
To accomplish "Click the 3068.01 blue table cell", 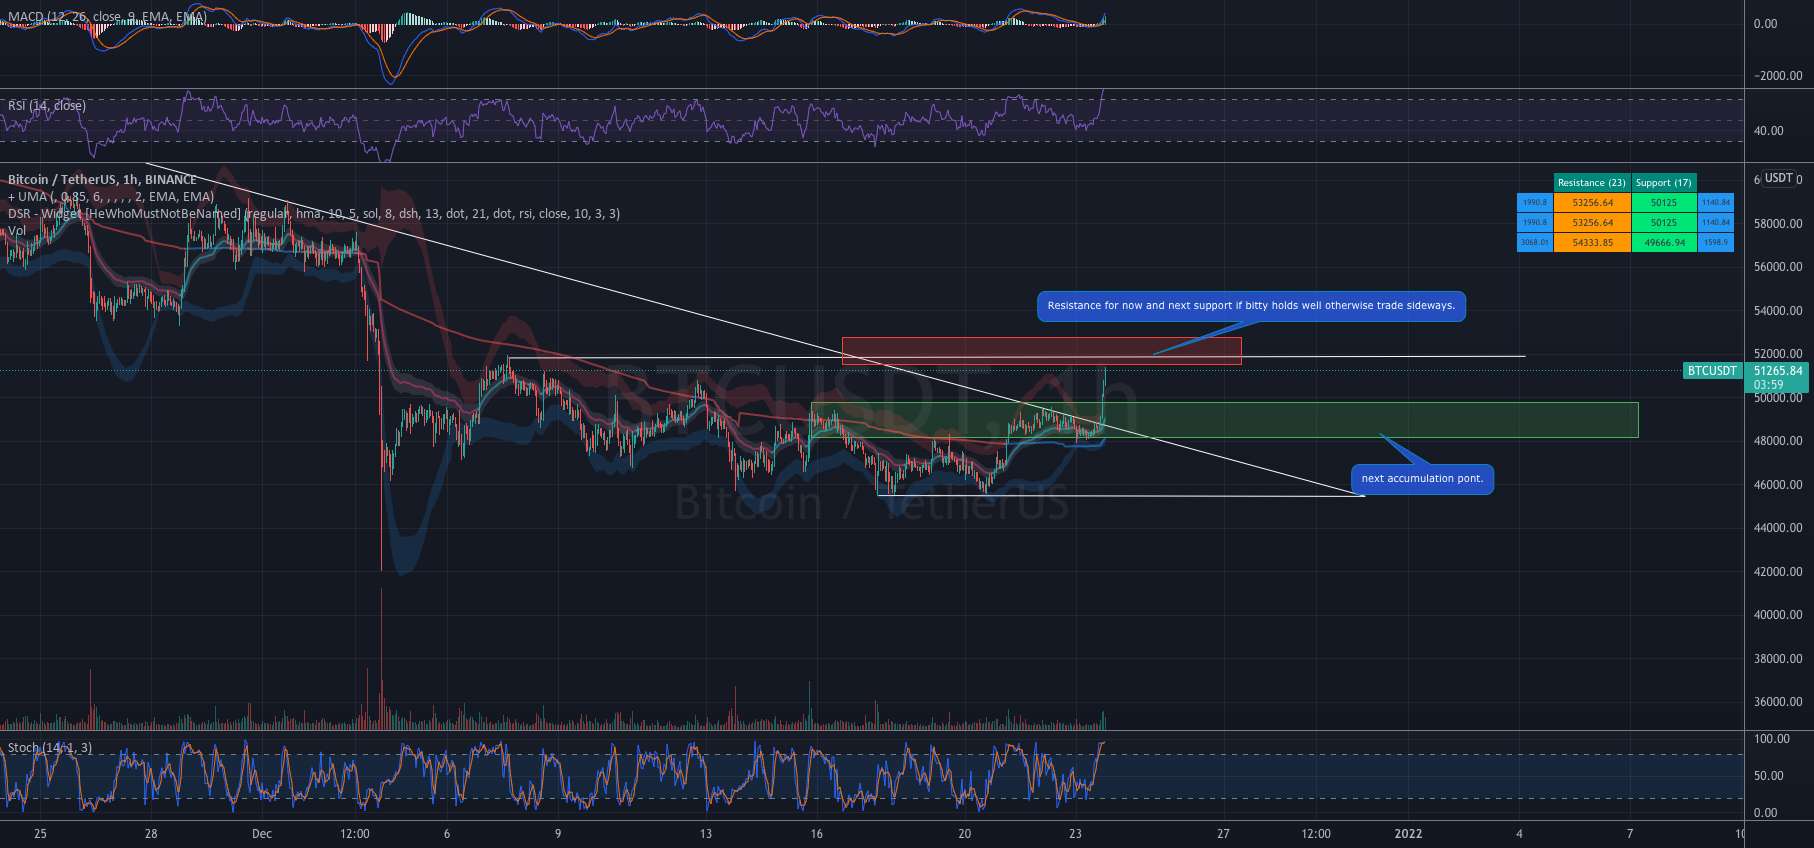I will point(1535,242).
